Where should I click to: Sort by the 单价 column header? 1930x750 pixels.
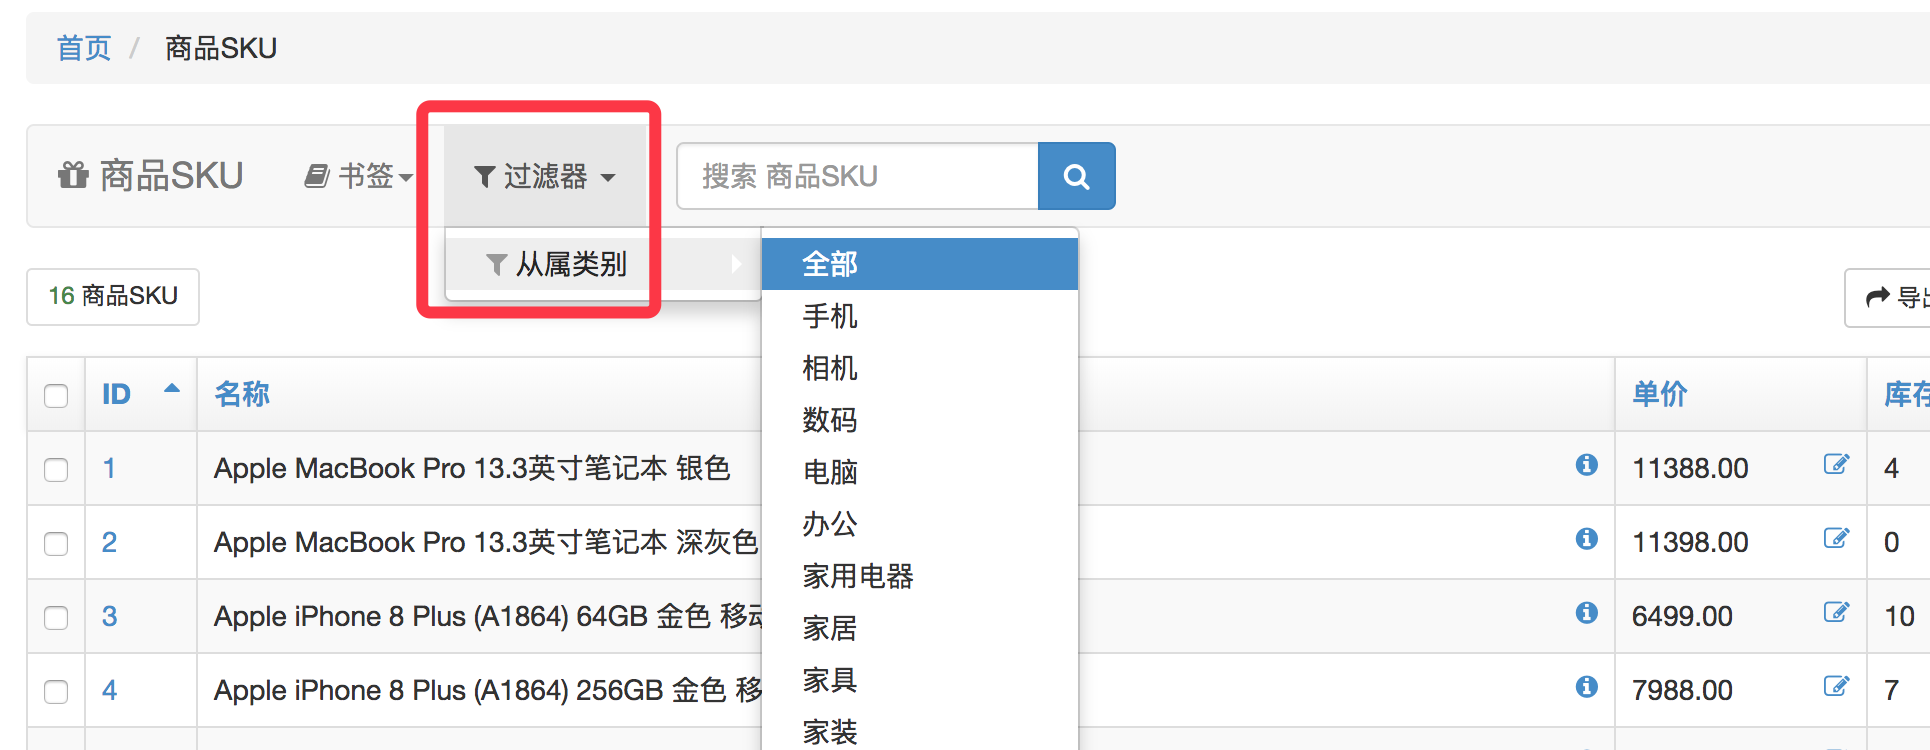coord(1660,394)
